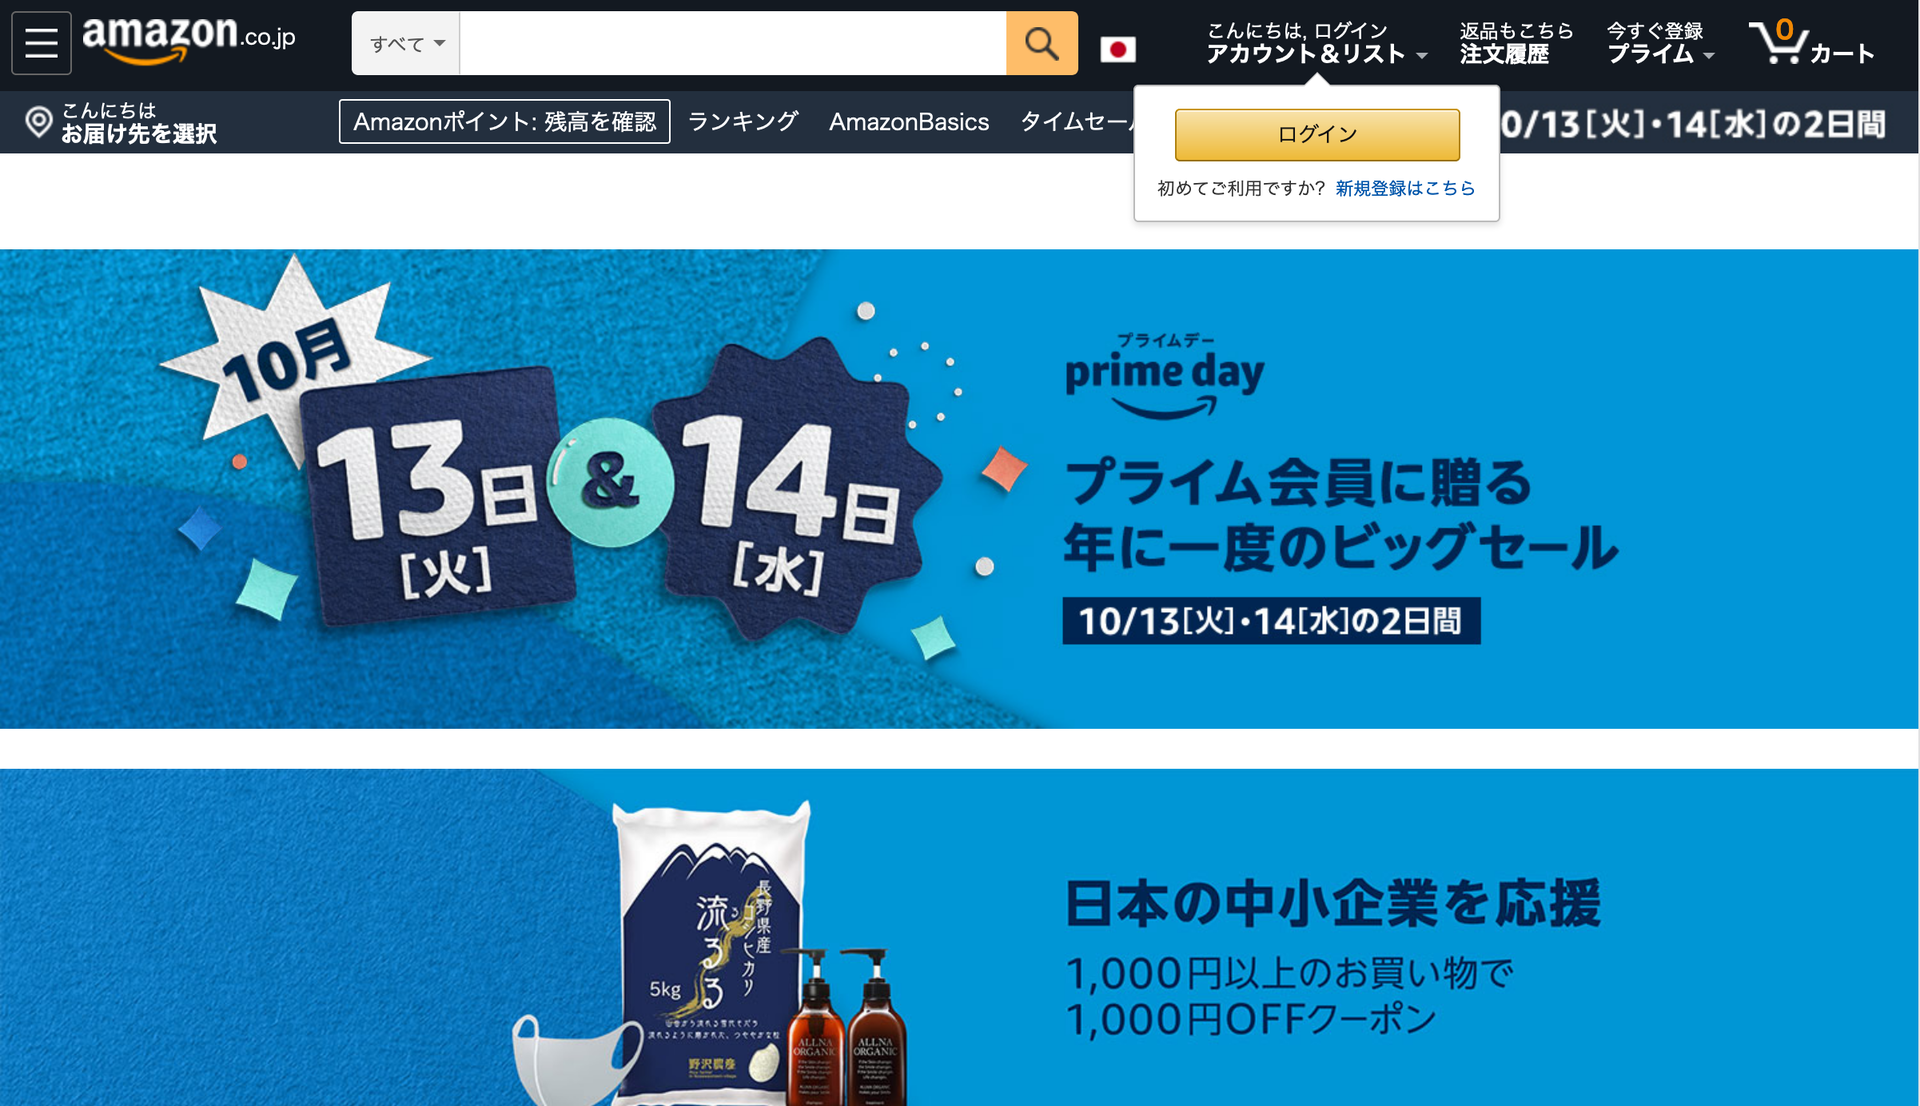Open the AmazonBasics nav item
This screenshot has width=1920, height=1106.
(x=908, y=121)
